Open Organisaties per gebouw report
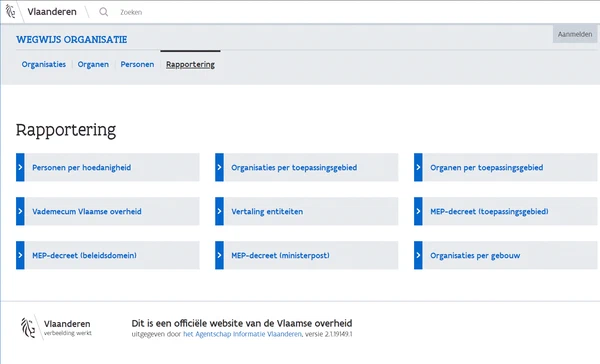The width and height of the screenshot is (600, 364). point(505,255)
